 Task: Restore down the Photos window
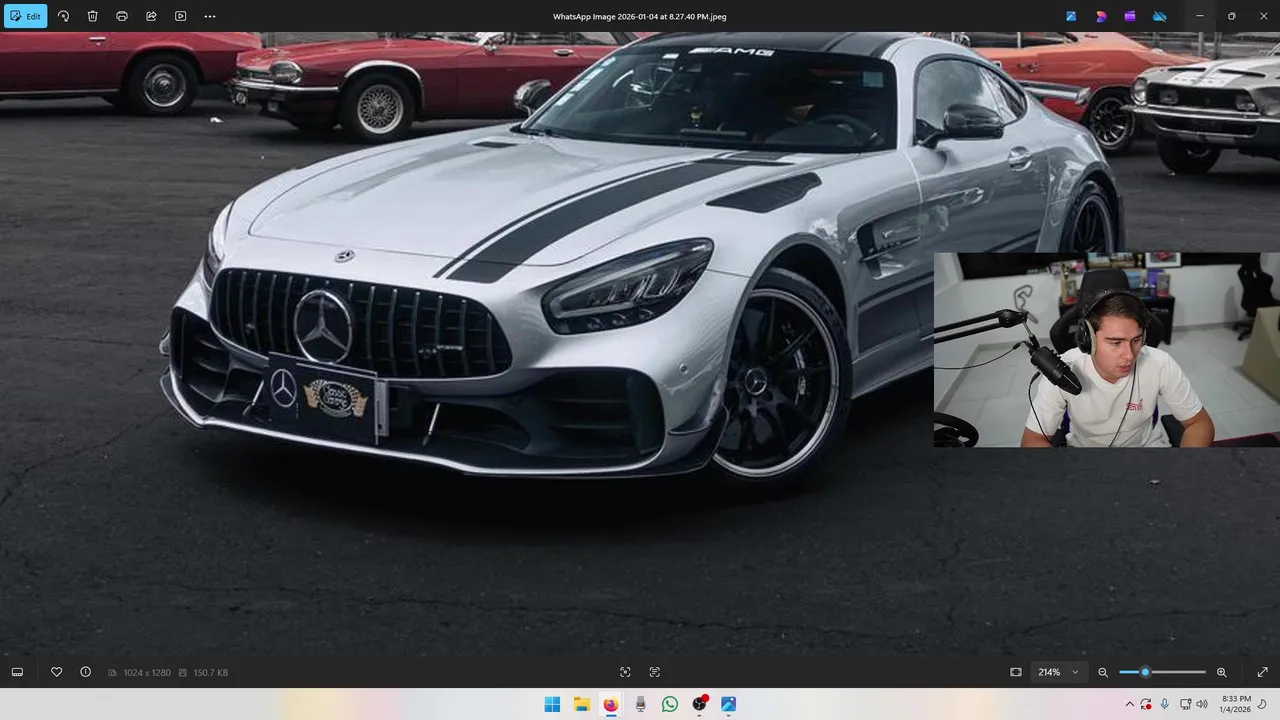[1231, 16]
